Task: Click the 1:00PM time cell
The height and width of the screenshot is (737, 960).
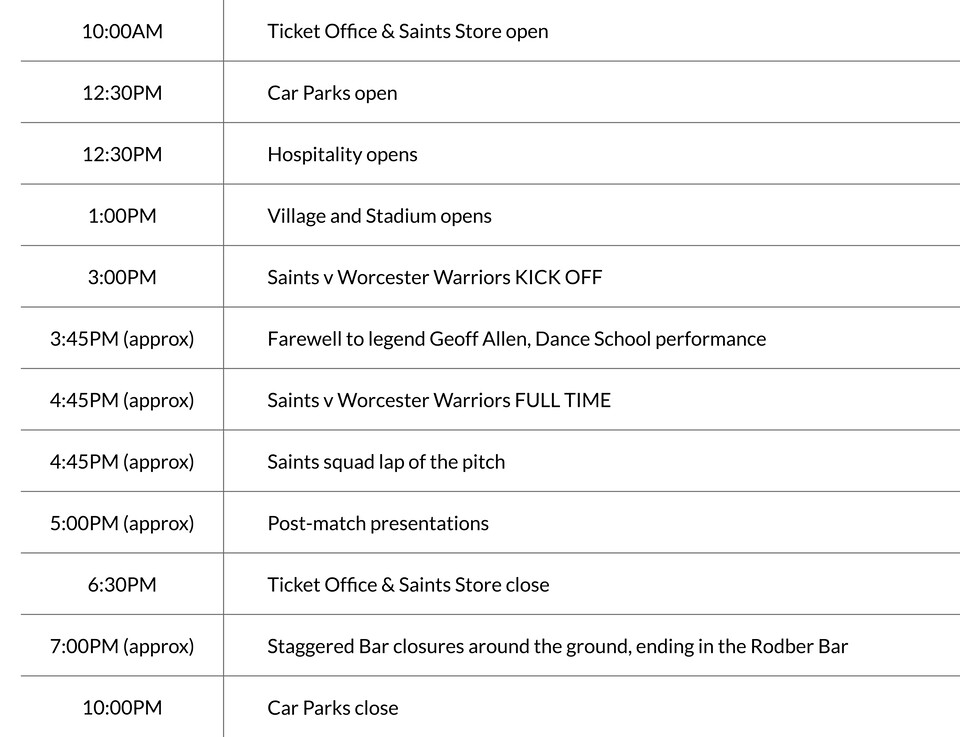Action: click(x=122, y=216)
